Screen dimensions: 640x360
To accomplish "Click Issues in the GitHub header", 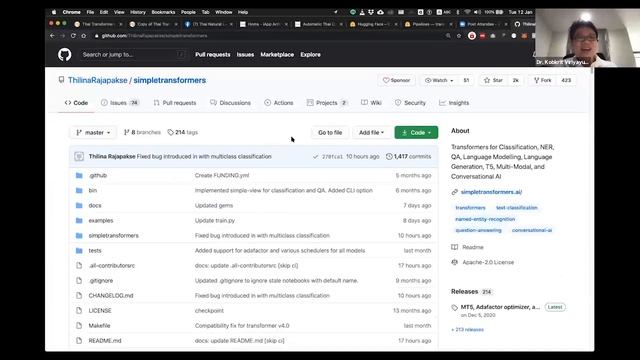I will coord(245,55).
